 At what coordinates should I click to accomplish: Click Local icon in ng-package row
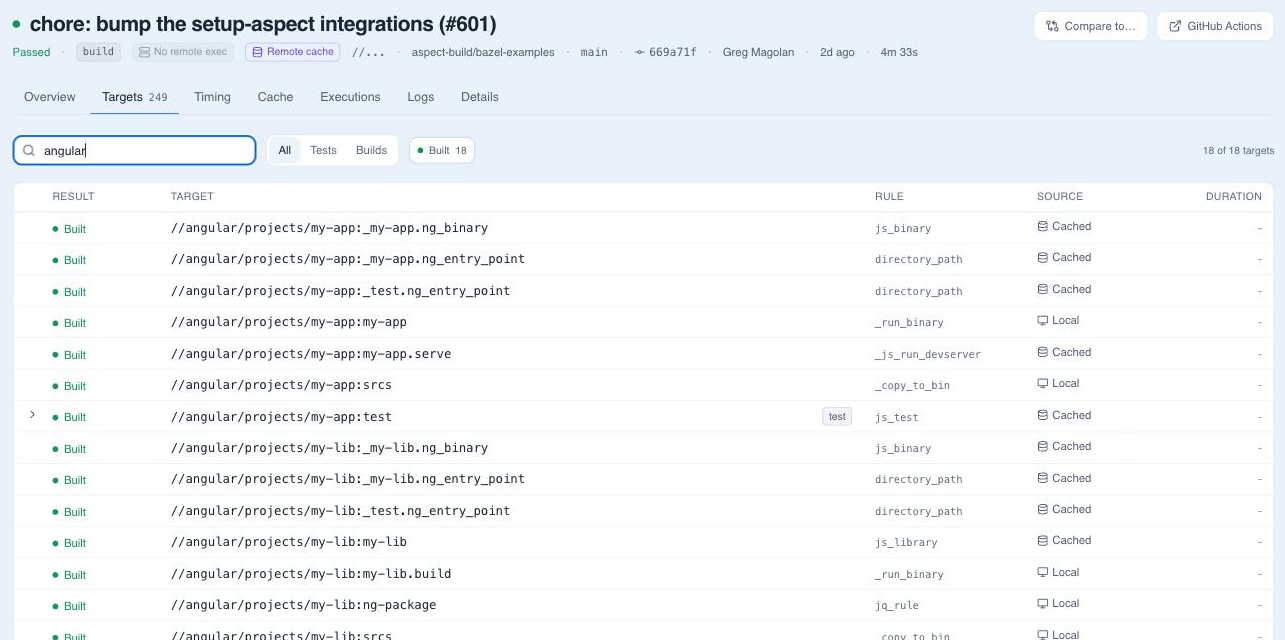click(1043, 604)
